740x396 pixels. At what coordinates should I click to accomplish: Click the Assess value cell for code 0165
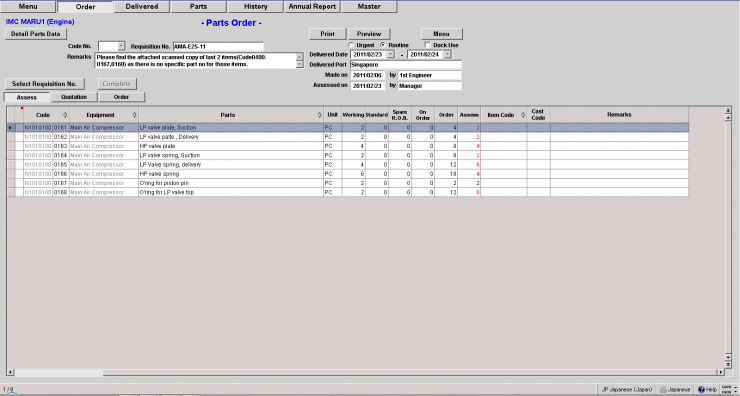click(469, 165)
